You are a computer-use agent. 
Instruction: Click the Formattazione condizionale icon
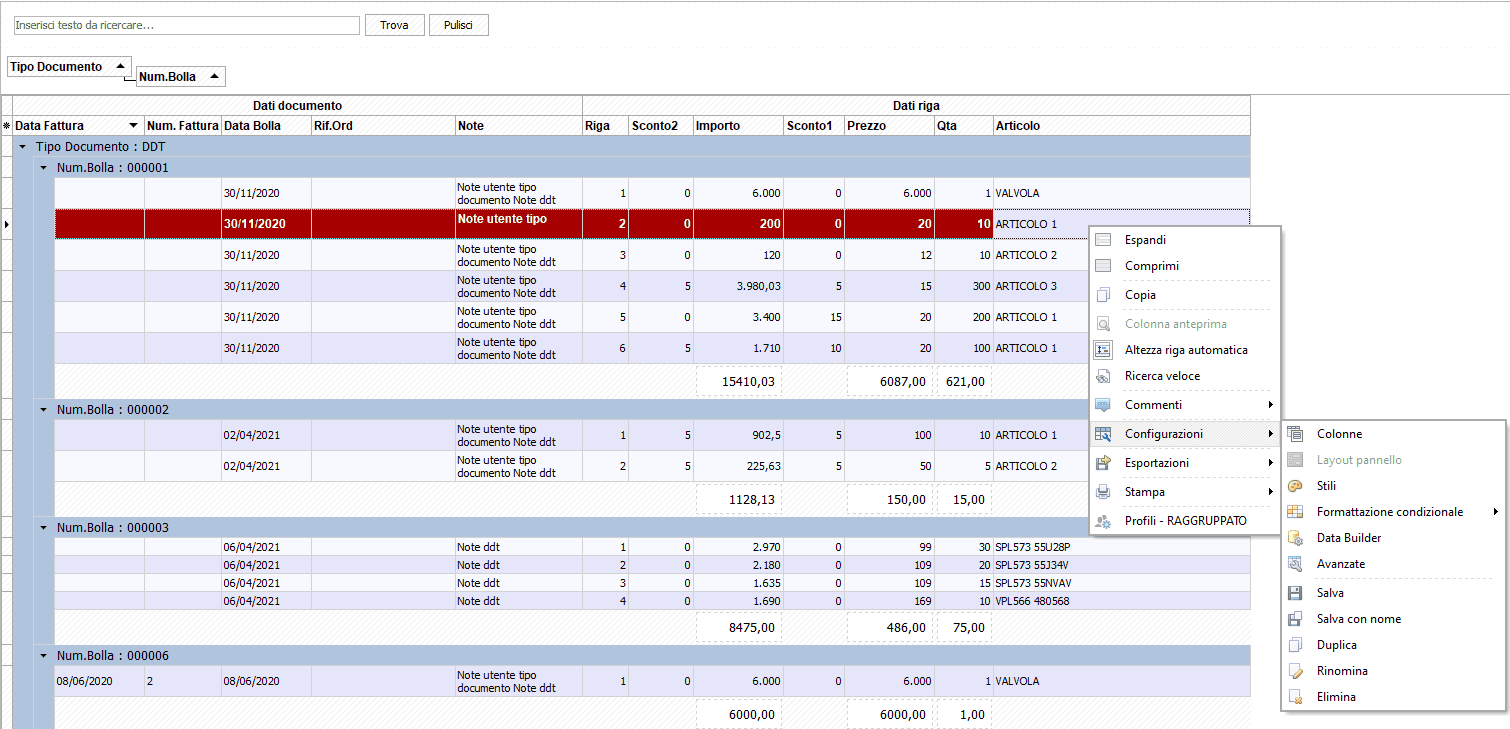(1295, 512)
